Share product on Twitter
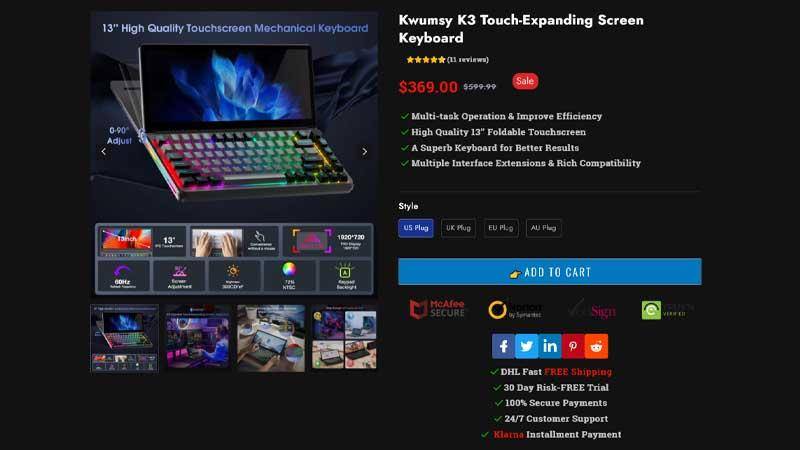Screen dimensions: 800x450 [x=526, y=346]
